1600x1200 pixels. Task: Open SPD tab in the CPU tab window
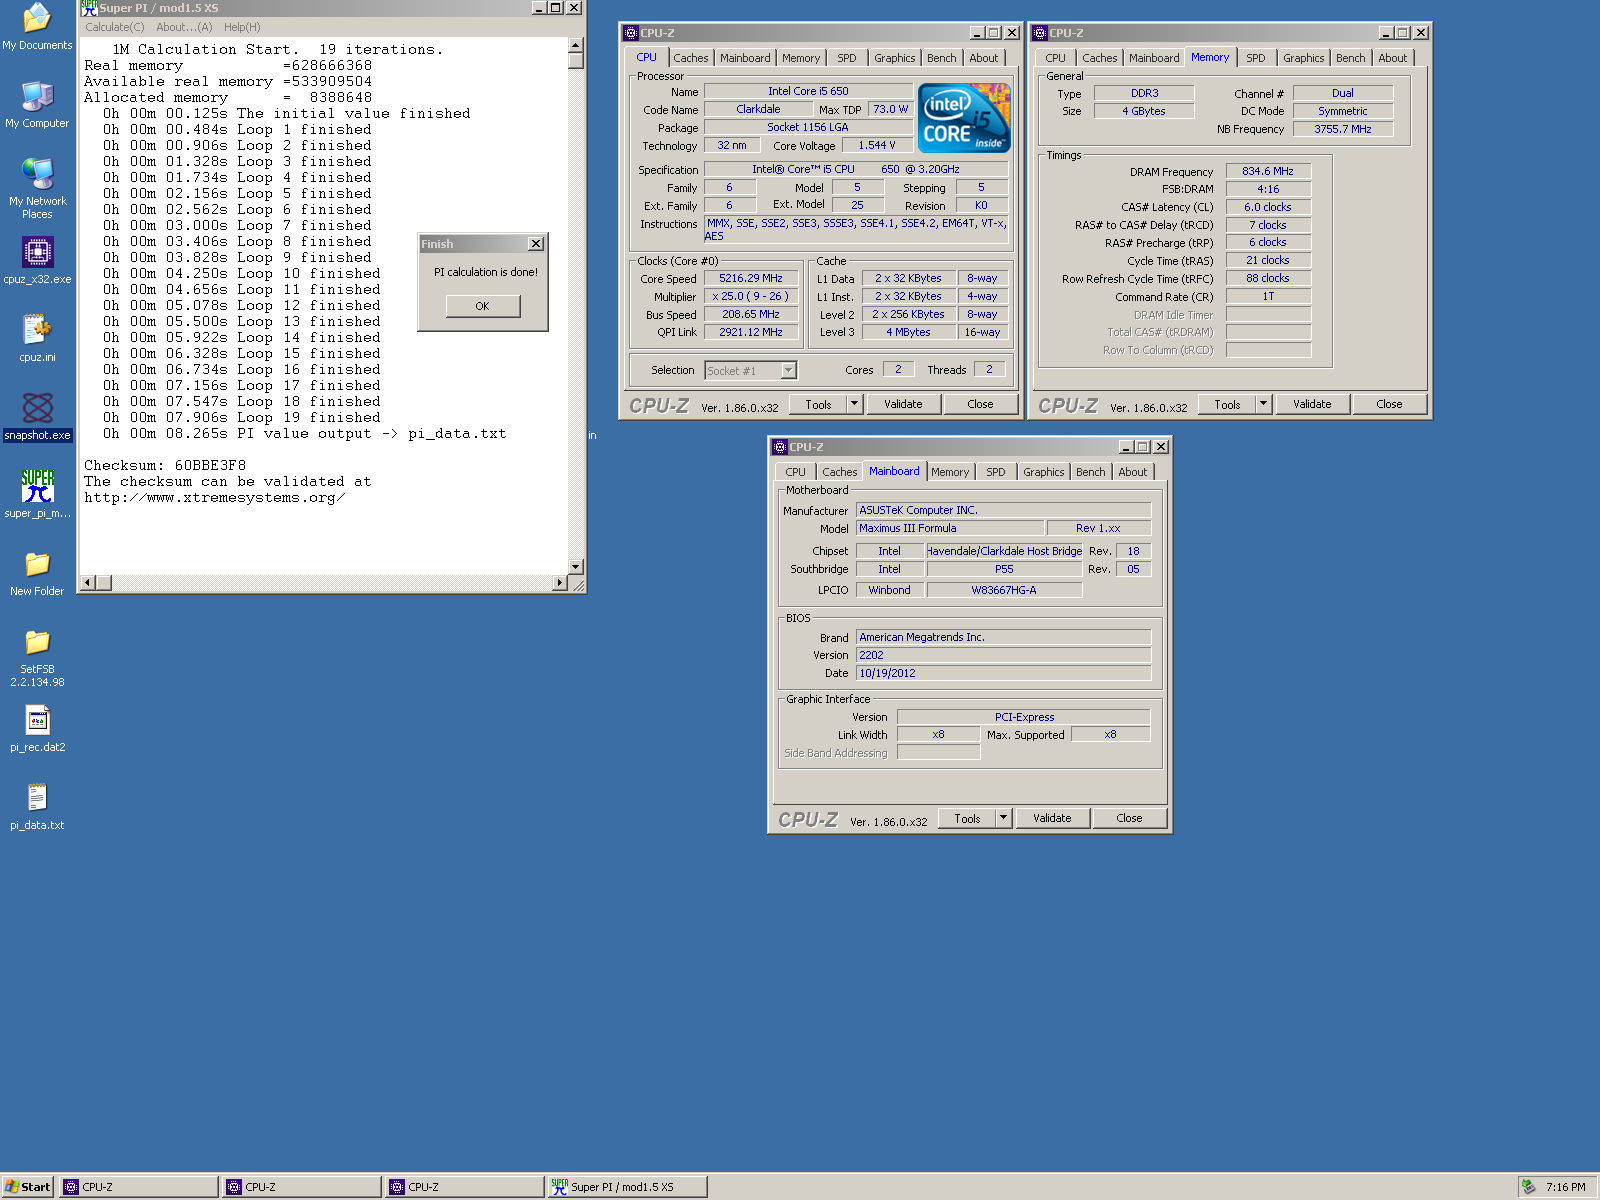tap(846, 58)
